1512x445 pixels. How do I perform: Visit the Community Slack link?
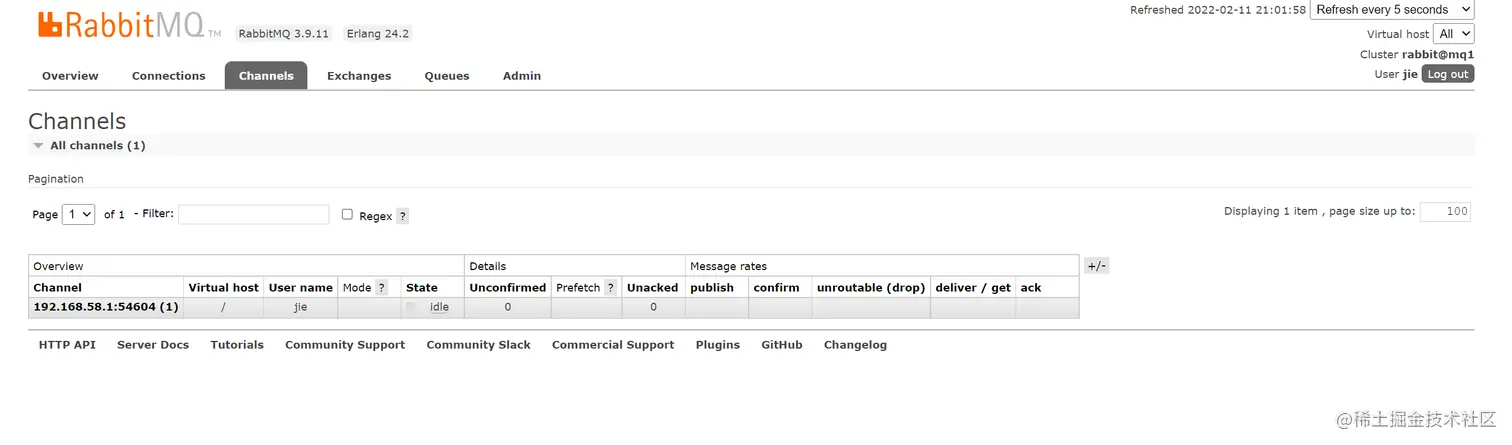point(479,345)
